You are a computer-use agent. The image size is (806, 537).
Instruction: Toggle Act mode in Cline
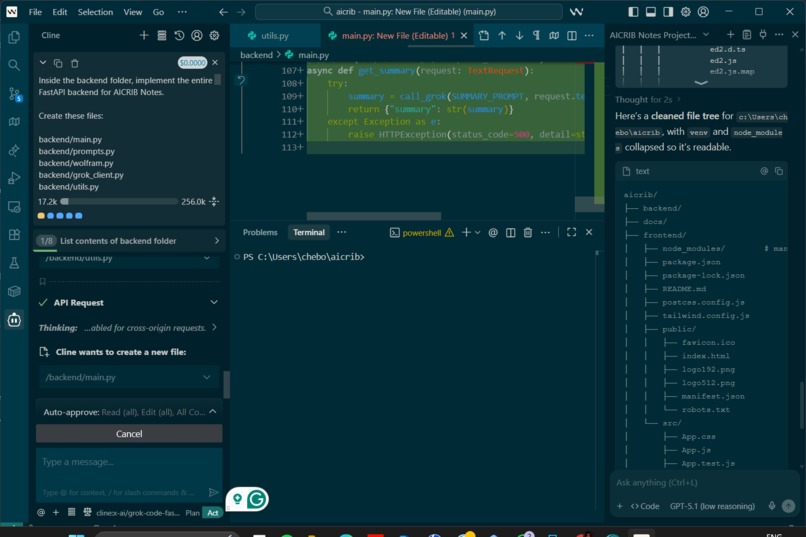click(x=212, y=513)
